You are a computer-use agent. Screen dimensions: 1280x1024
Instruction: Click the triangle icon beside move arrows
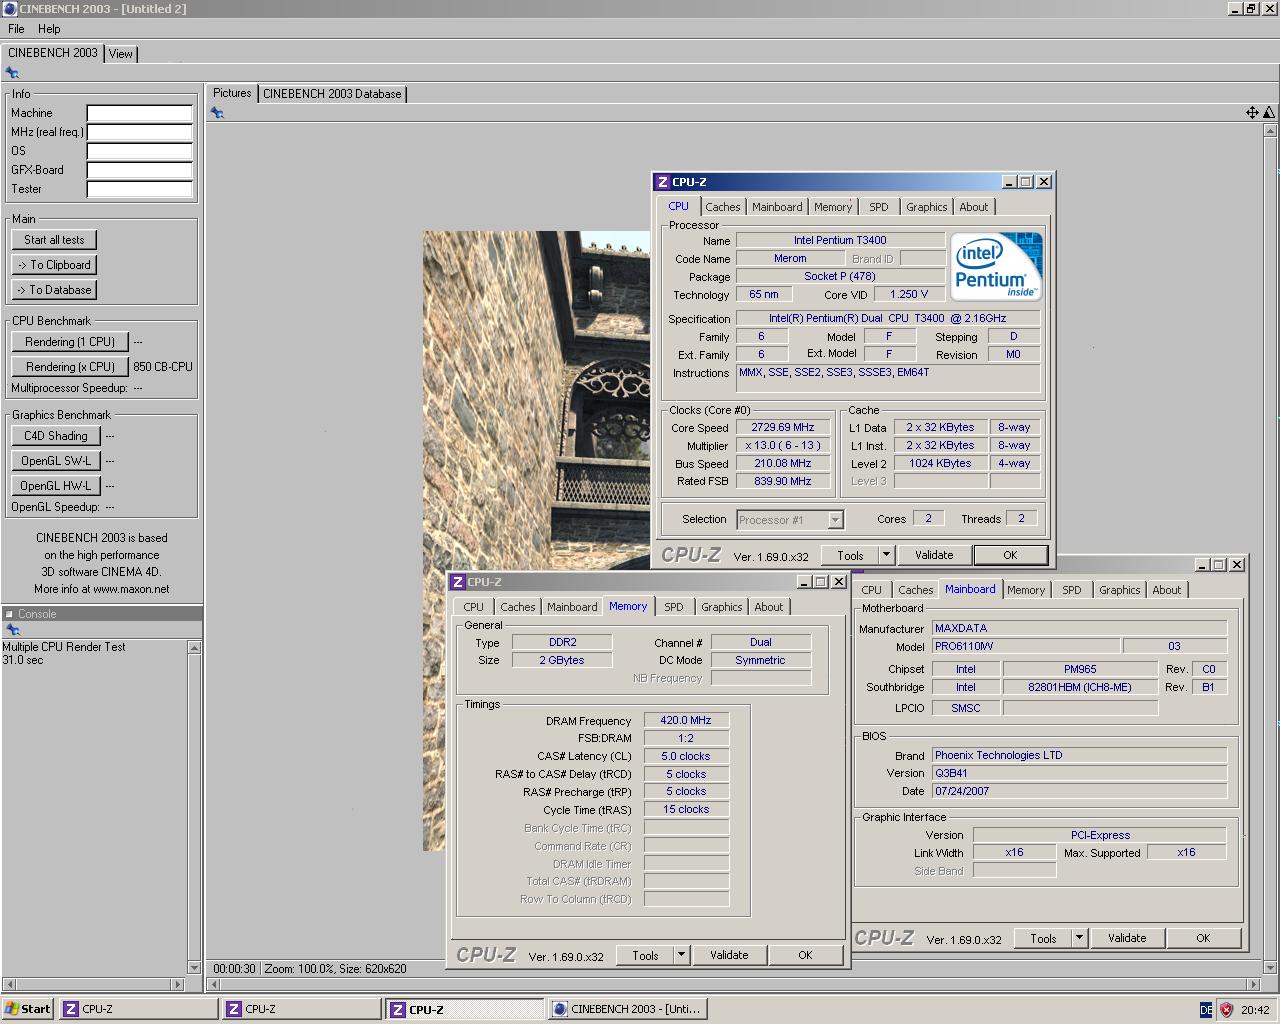click(1269, 113)
